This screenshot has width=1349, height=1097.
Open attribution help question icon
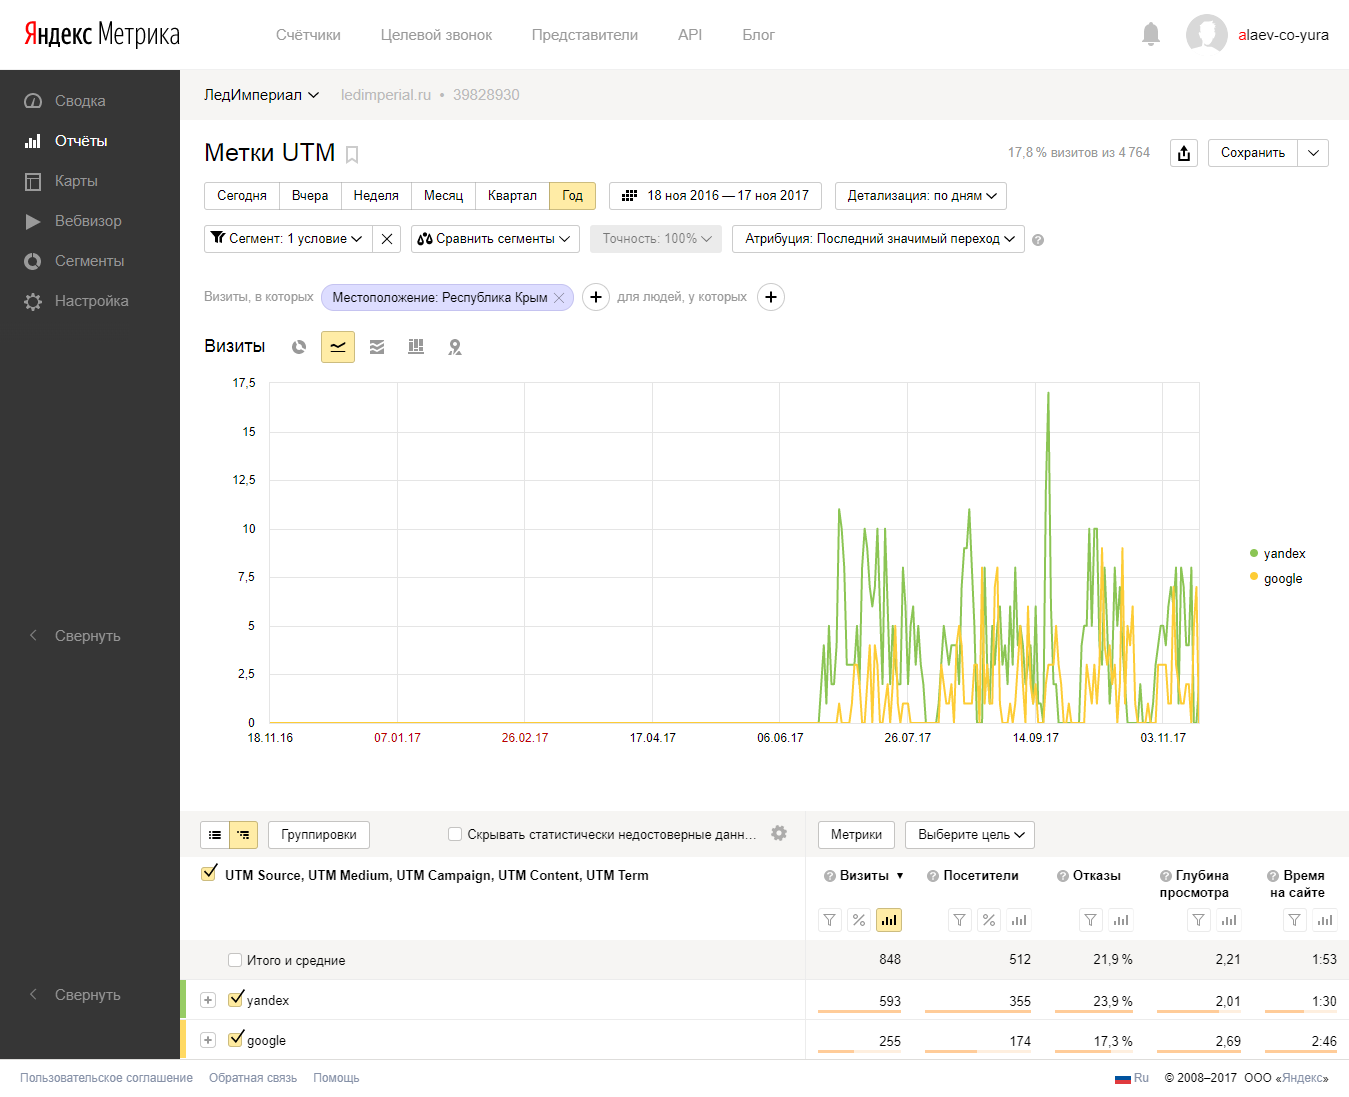click(x=1038, y=240)
